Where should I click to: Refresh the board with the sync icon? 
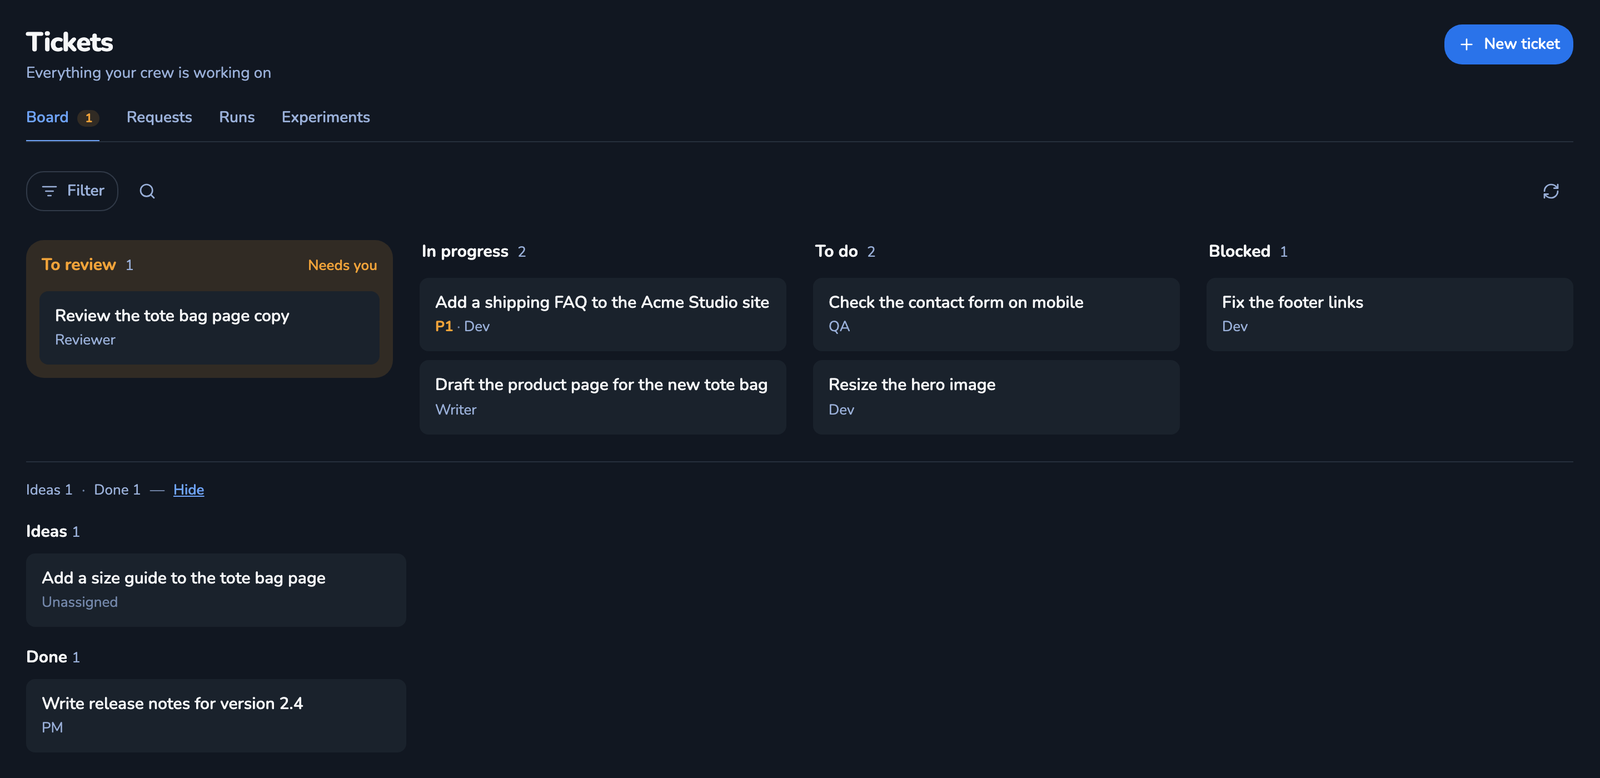coord(1551,191)
